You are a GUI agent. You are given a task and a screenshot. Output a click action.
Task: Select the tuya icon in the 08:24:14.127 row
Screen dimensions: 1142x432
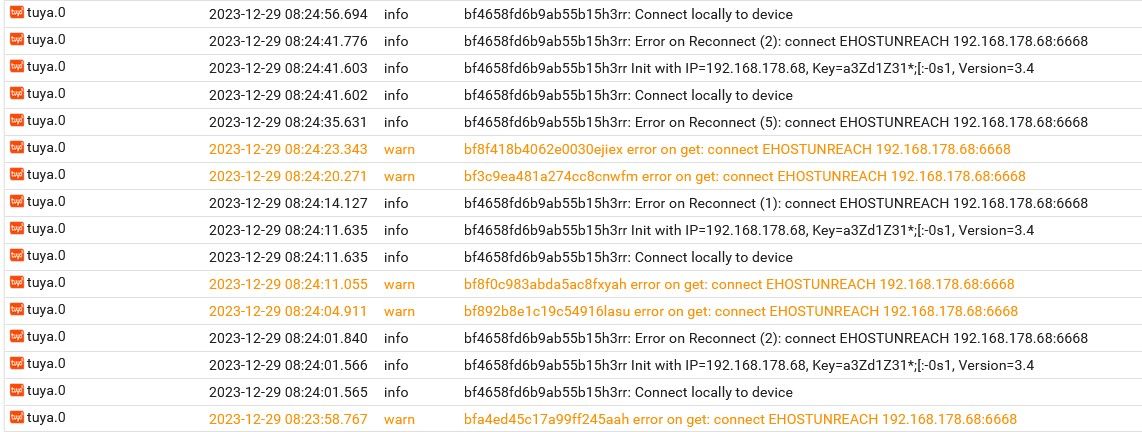pyautogui.click(x=17, y=202)
